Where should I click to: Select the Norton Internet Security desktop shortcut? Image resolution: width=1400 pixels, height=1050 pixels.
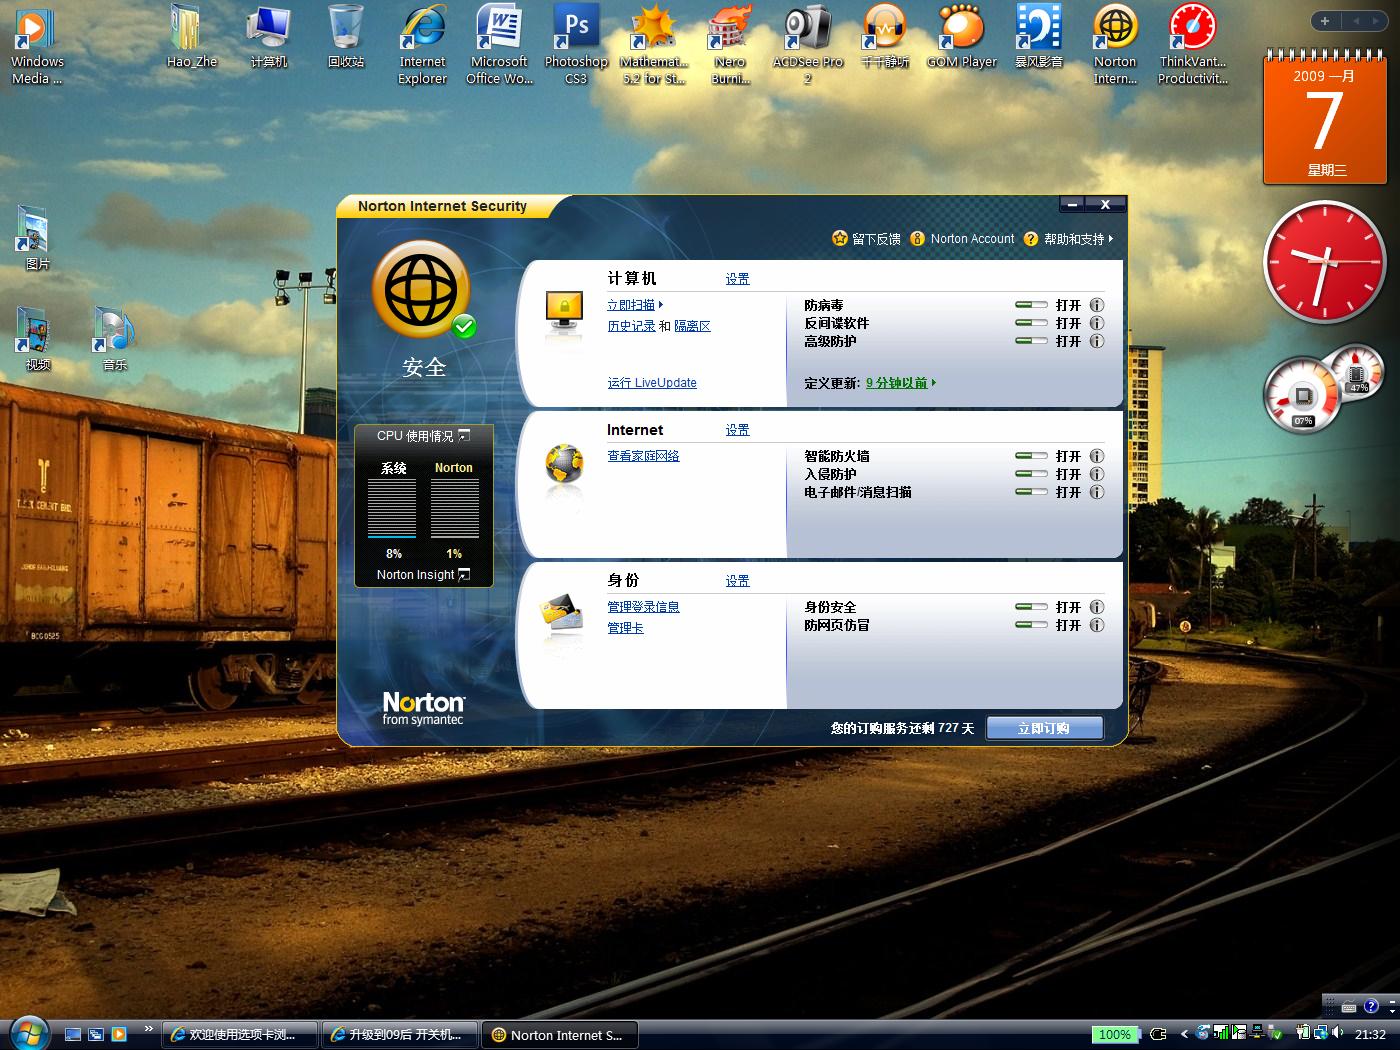[1115, 44]
